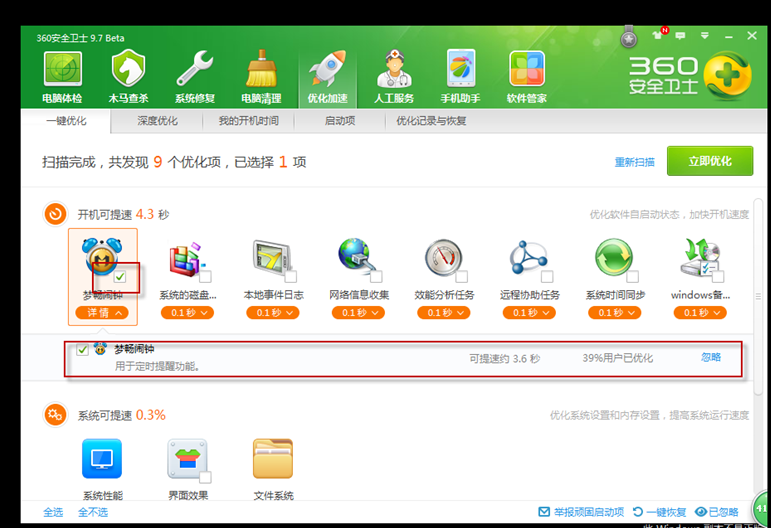Image resolution: width=771 pixels, height=528 pixels.
Task: Open 已忽略 ignored list link
Action: 716,512
